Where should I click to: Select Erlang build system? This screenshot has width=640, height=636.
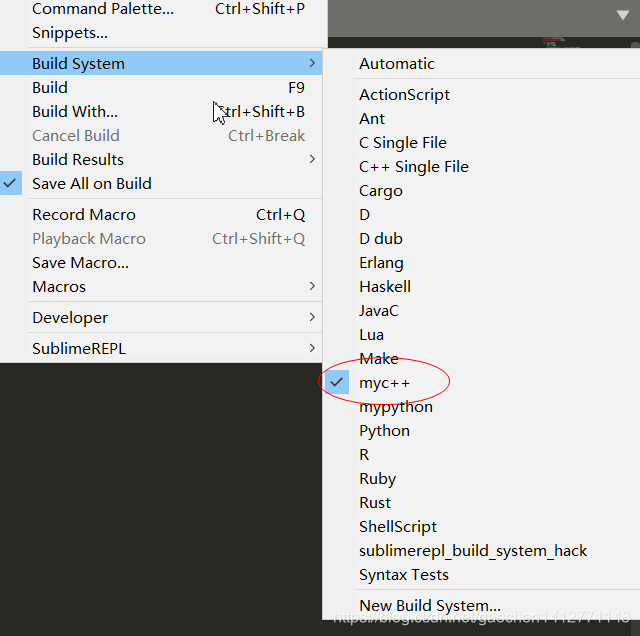481,262
